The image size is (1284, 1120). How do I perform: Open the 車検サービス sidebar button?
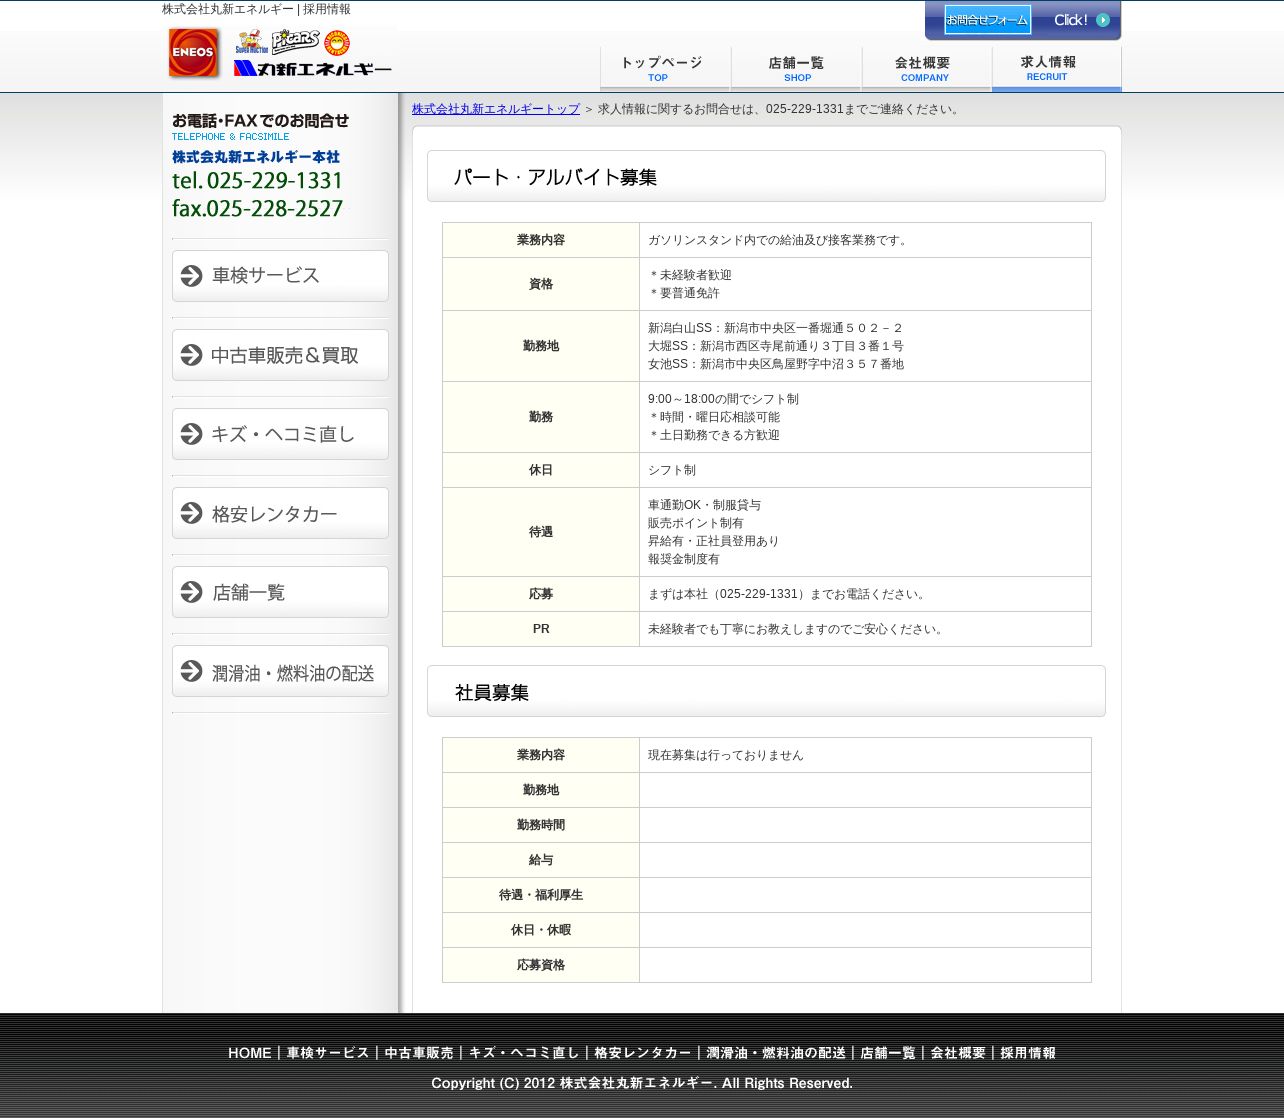pos(280,275)
